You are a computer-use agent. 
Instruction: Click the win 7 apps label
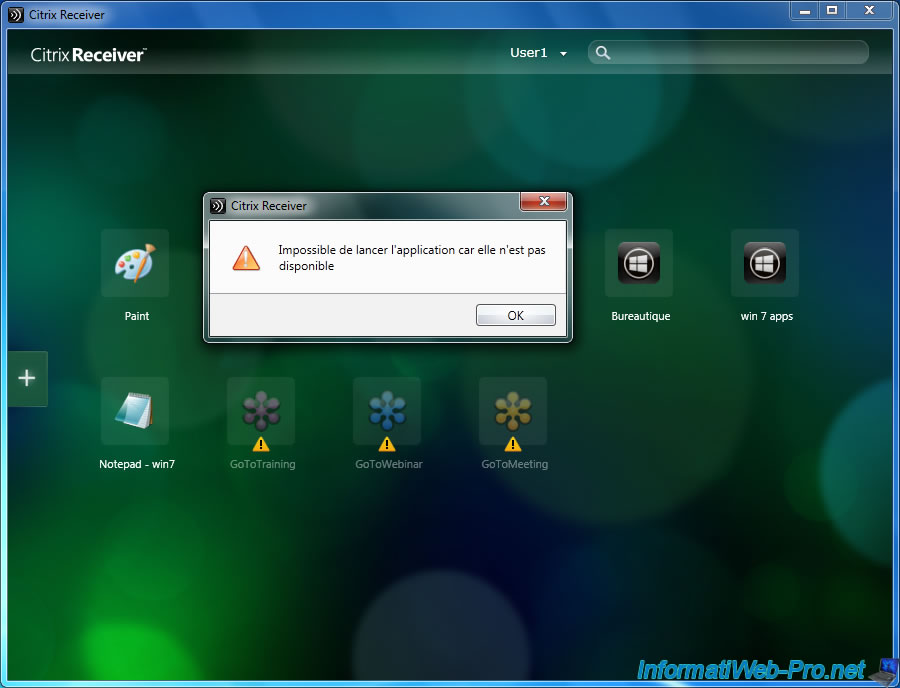767,316
